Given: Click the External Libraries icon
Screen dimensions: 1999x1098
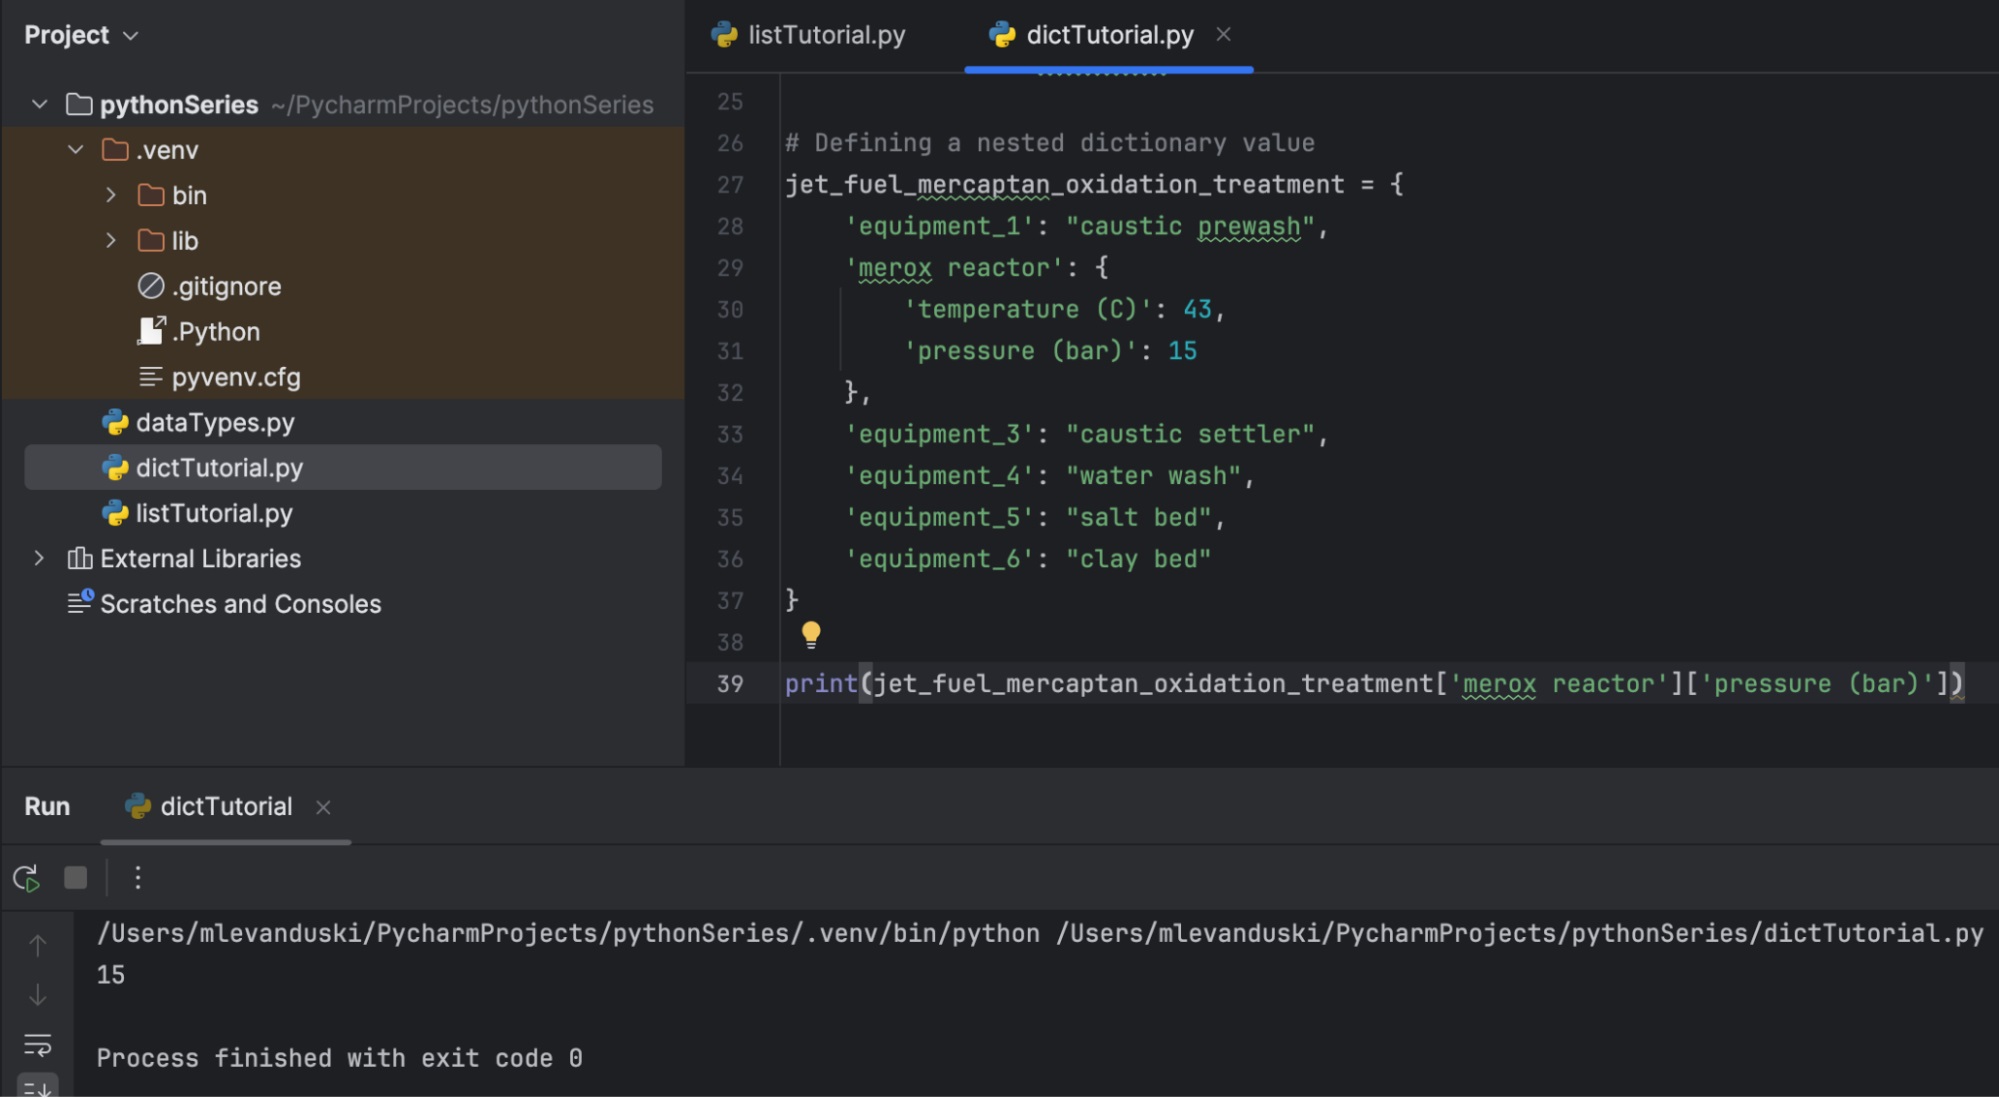Looking at the screenshot, I should click(x=80, y=558).
